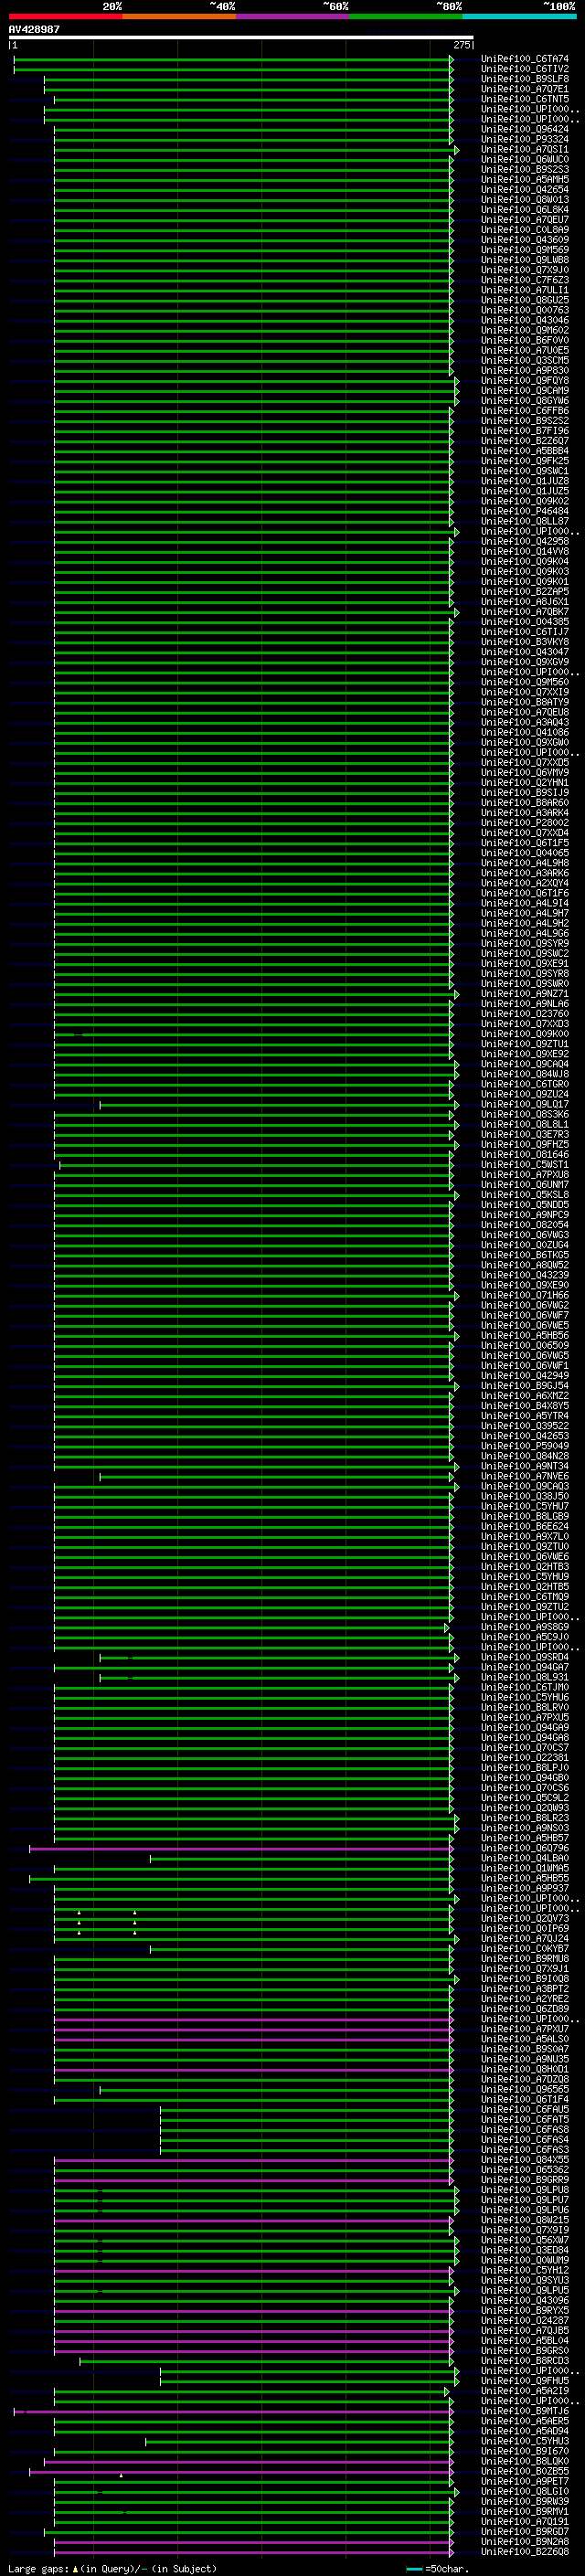Select the UniRef100_P93324 entry
Image resolution: width=585 pixels, height=2576 pixels.
pos(525,139)
